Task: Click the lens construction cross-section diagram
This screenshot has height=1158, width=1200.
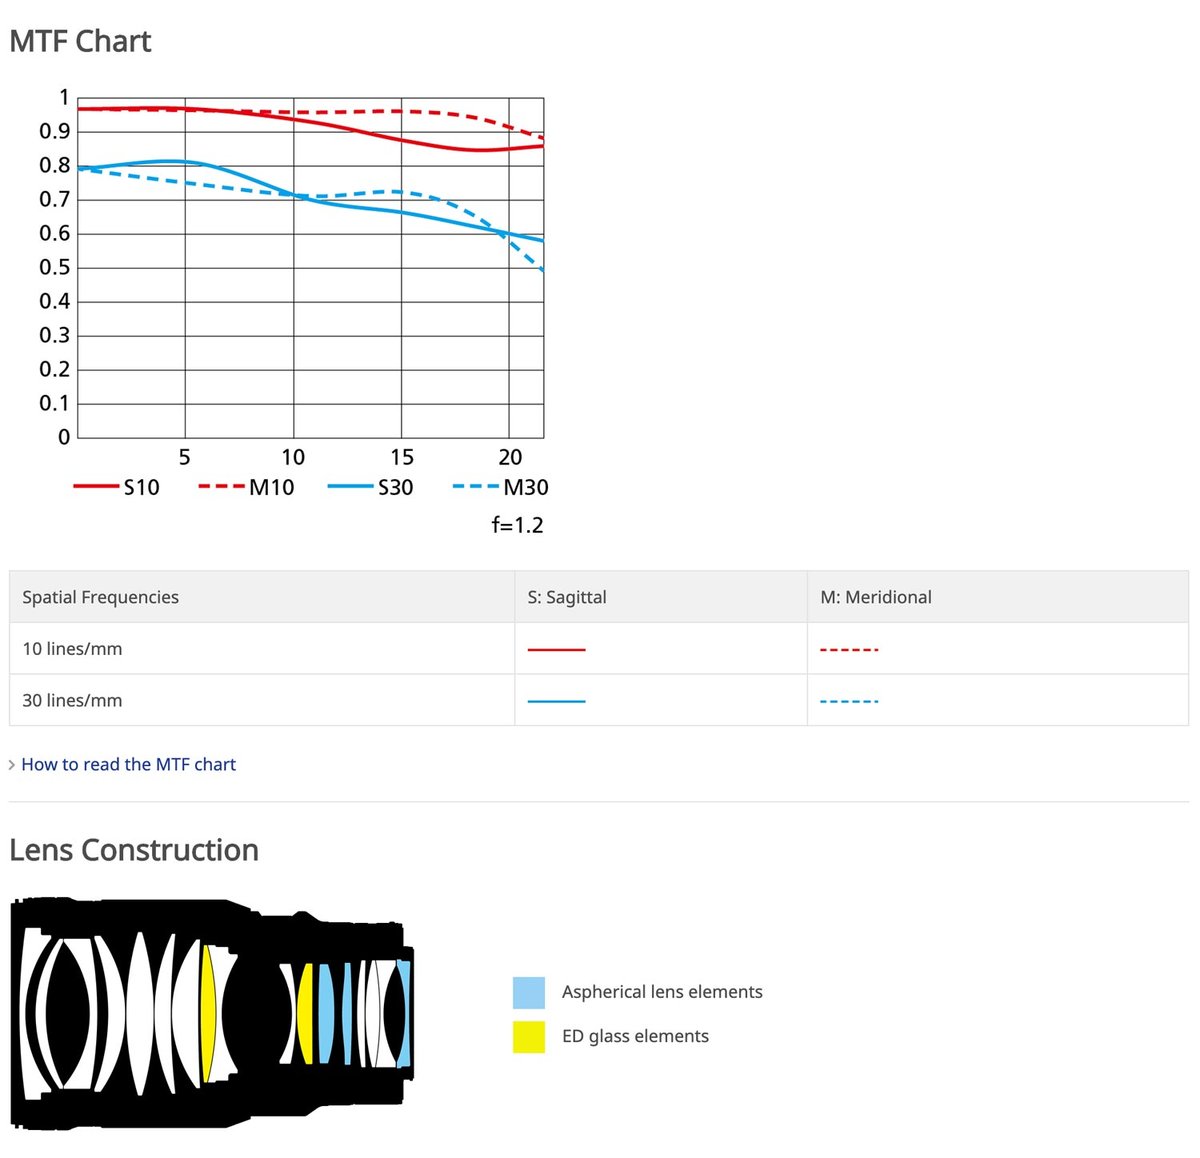Action: point(211,1013)
